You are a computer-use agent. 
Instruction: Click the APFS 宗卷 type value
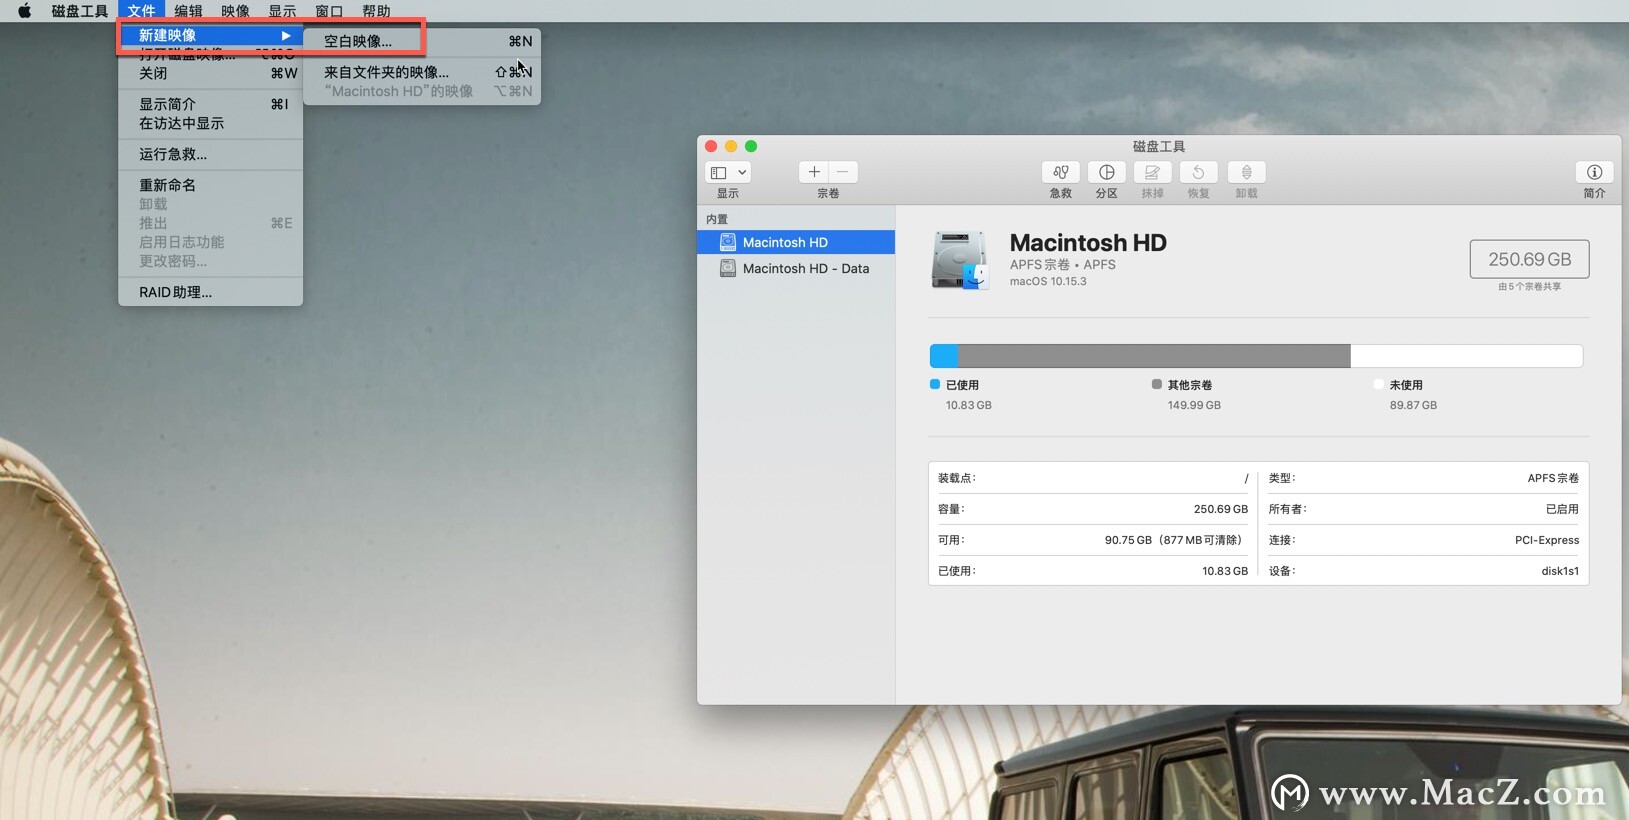(x=1553, y=478)
